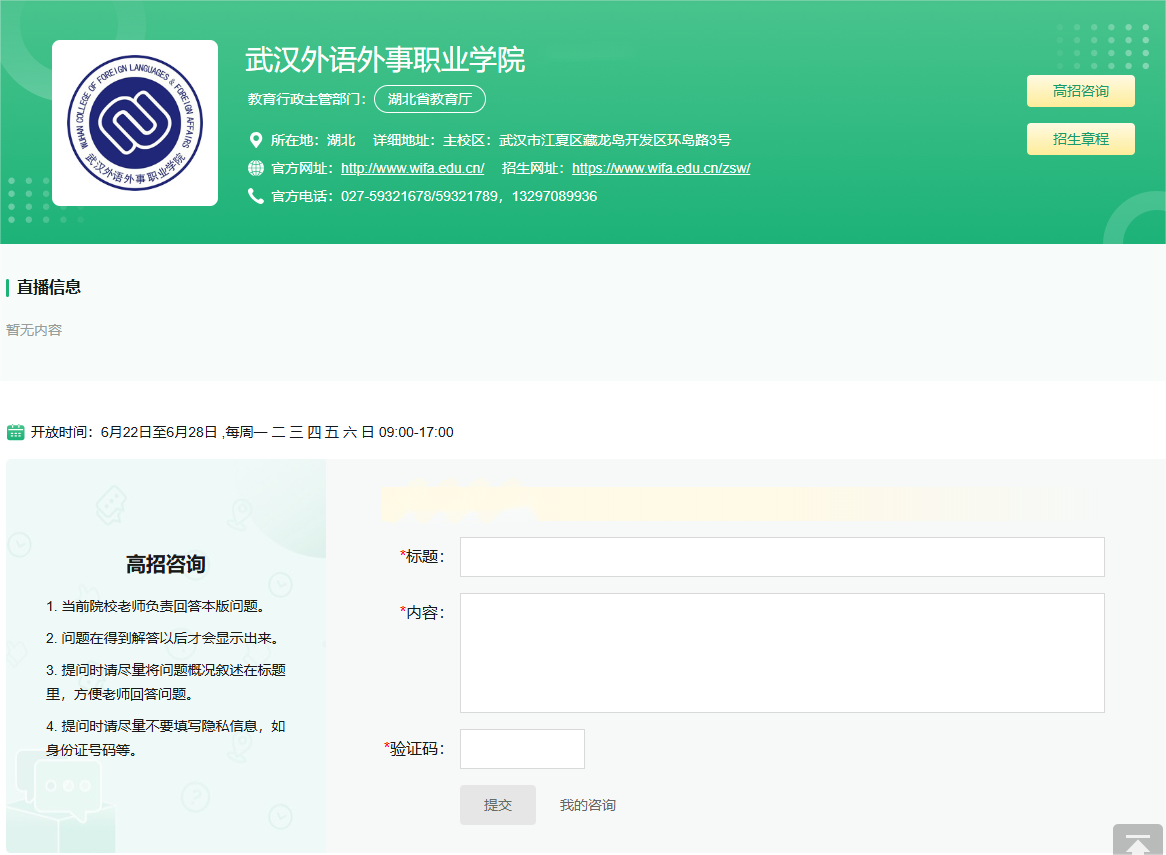This screenshot has height=855, width=1166.
Task: Open admissions site https://www.wifa.edu.cn/zsw/
Action: 660,168
